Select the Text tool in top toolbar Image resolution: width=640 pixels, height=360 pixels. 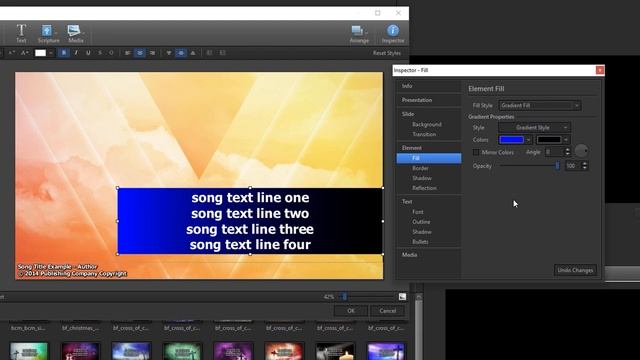(x=21, y=33)
